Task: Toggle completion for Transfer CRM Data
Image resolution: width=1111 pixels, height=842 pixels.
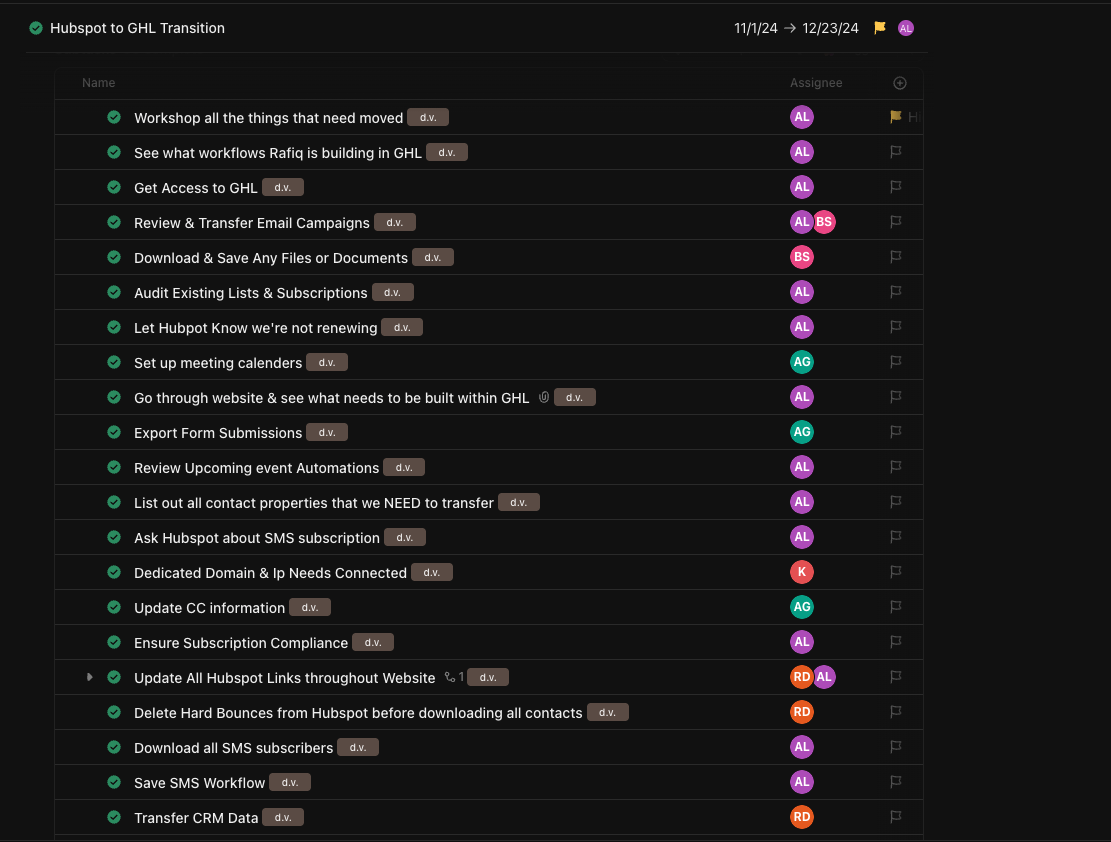Action: coord(114,817)
